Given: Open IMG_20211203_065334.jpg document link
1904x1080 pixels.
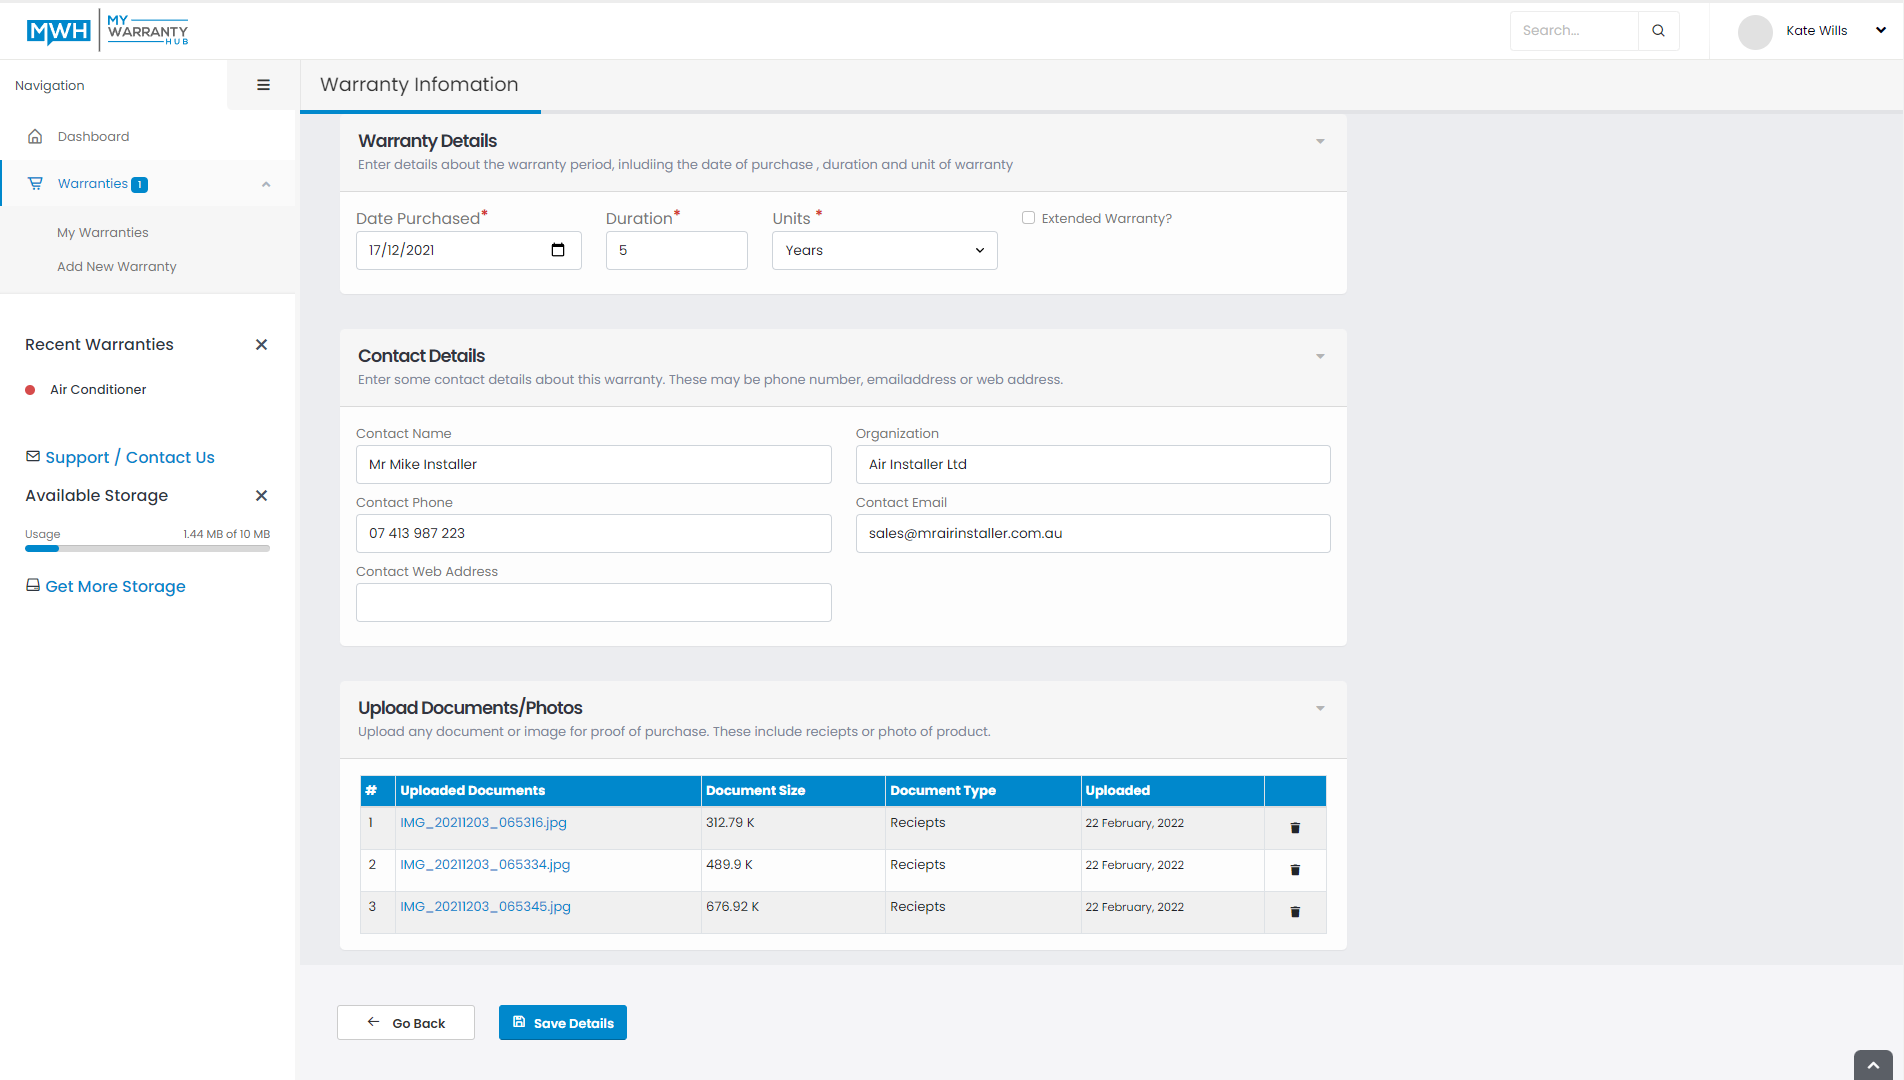Looking at the screenshot, I should [x=485, y=864].
